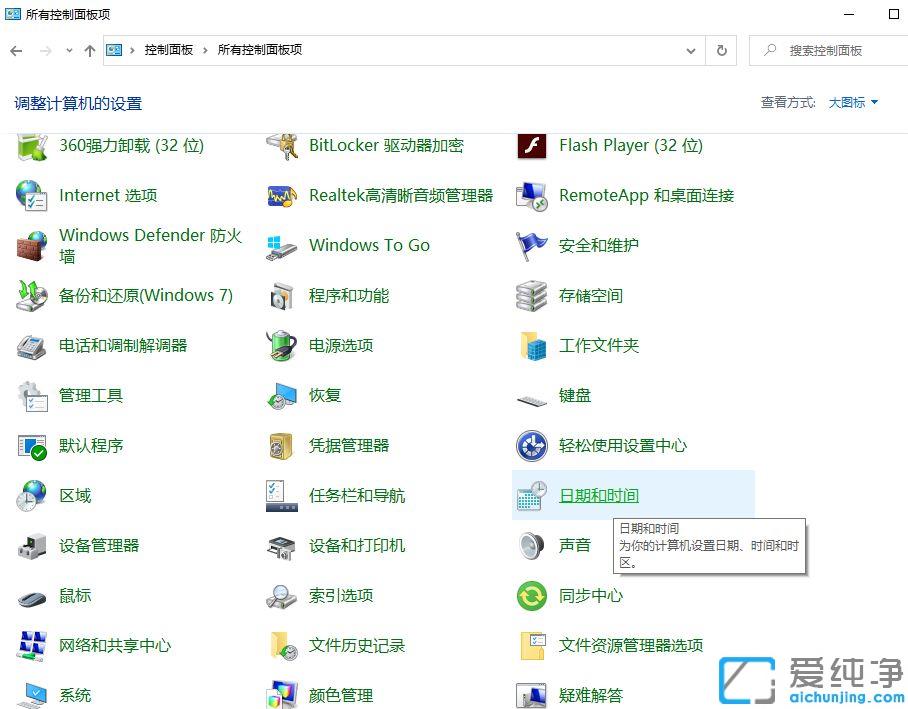Click 设备管理器 text link

coord(99,546)
